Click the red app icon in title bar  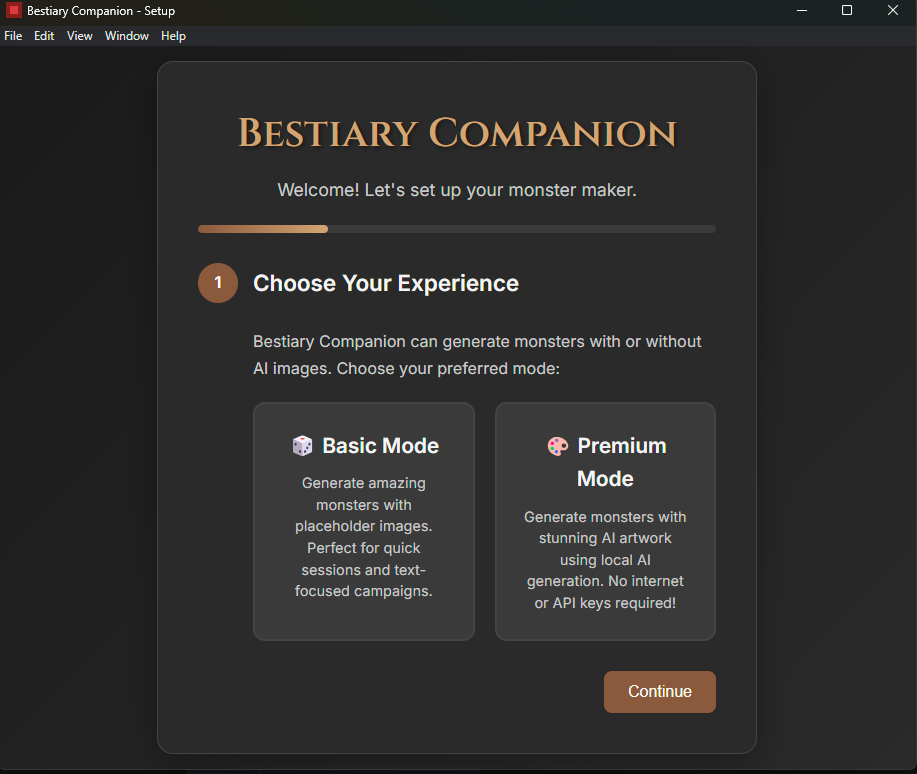click(14, 11)
